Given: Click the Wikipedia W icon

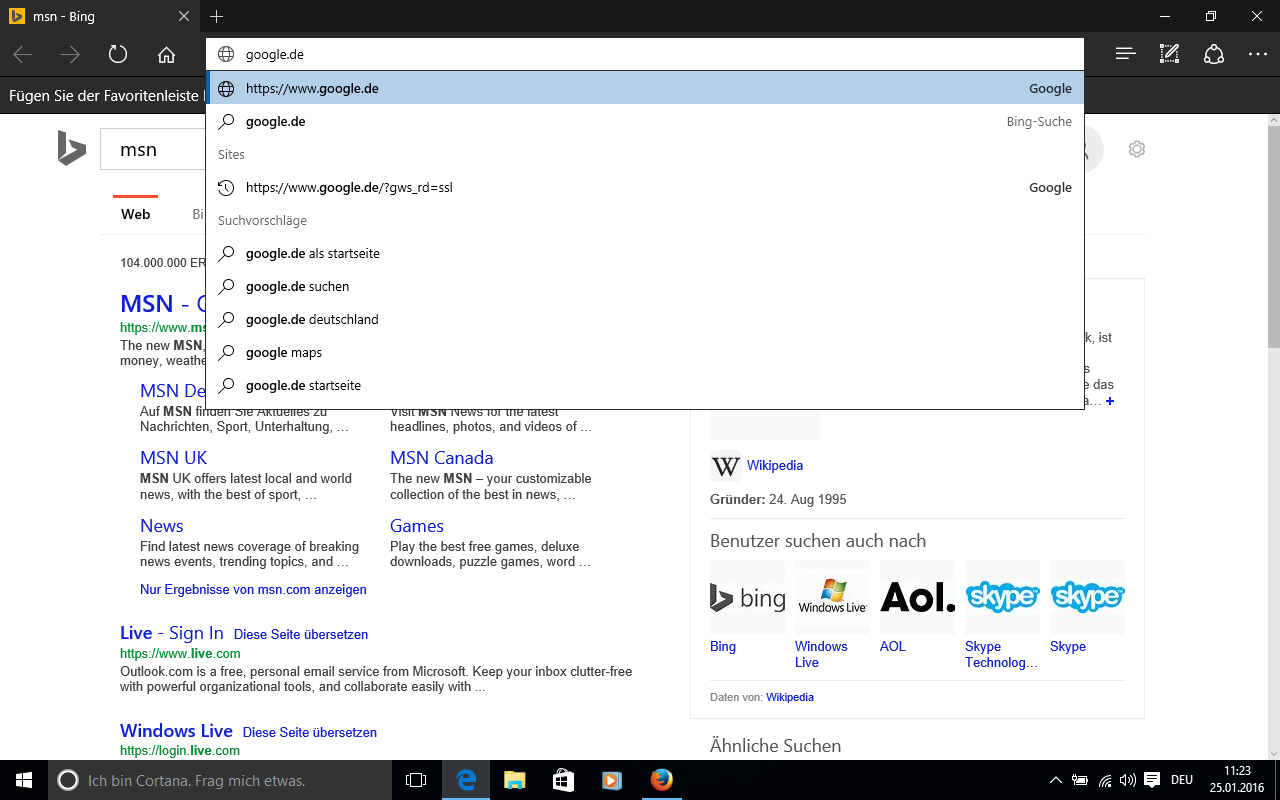Looking at the screenshot, I should [x=725, y=467].
